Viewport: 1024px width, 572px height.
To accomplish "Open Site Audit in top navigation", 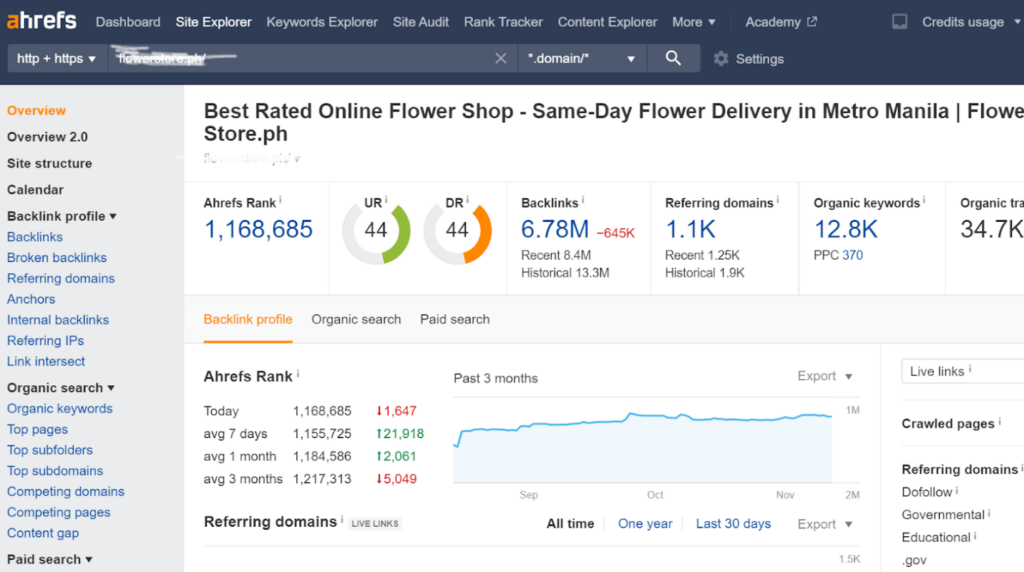I will click(421, 22).
